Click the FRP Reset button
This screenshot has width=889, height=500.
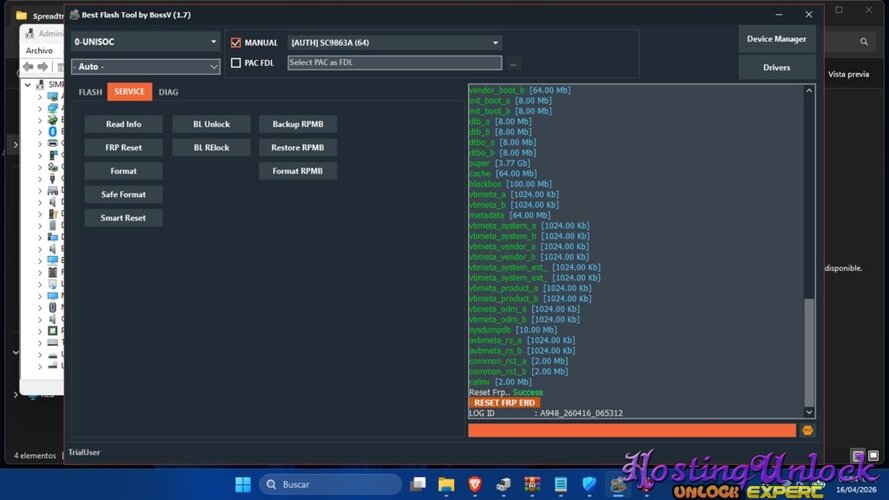(x=124, y=147)
